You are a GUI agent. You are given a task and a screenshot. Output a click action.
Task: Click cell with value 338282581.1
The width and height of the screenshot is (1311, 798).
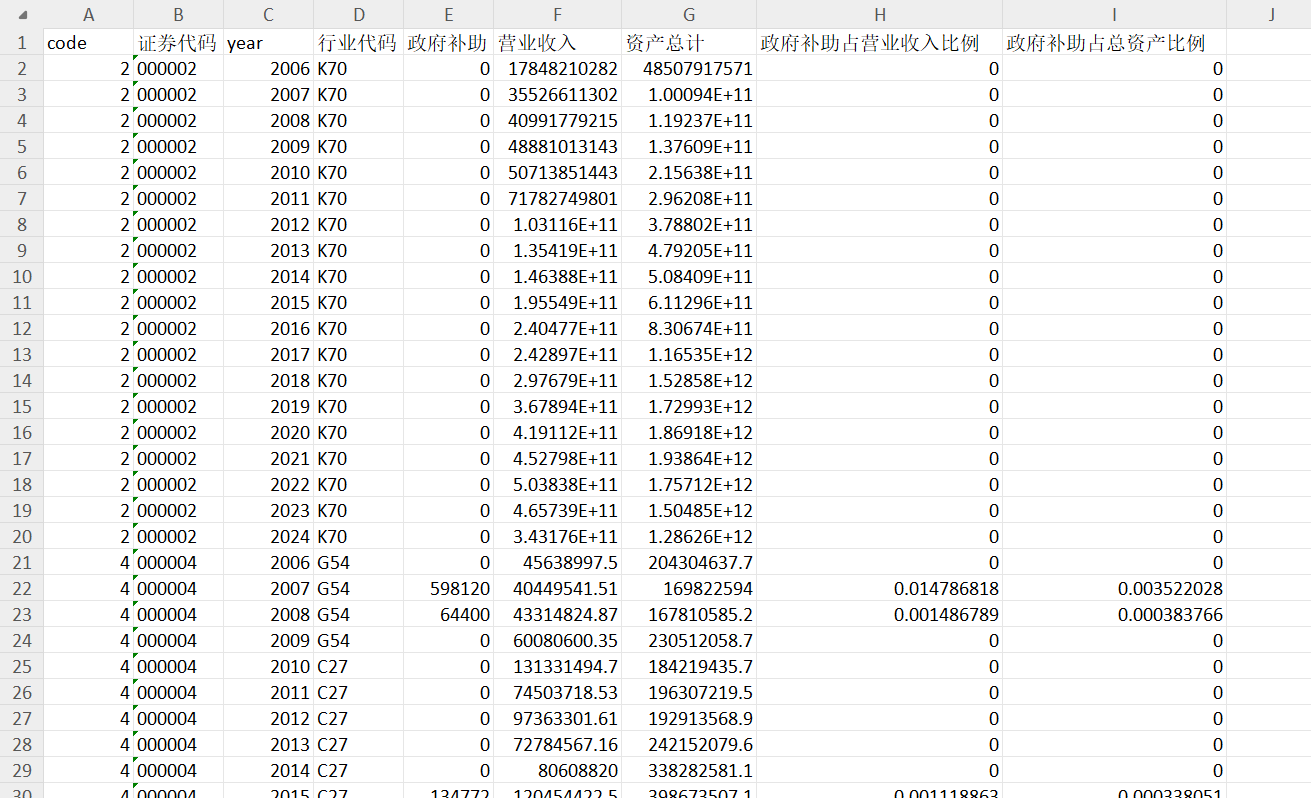click(x=689, y=771)
